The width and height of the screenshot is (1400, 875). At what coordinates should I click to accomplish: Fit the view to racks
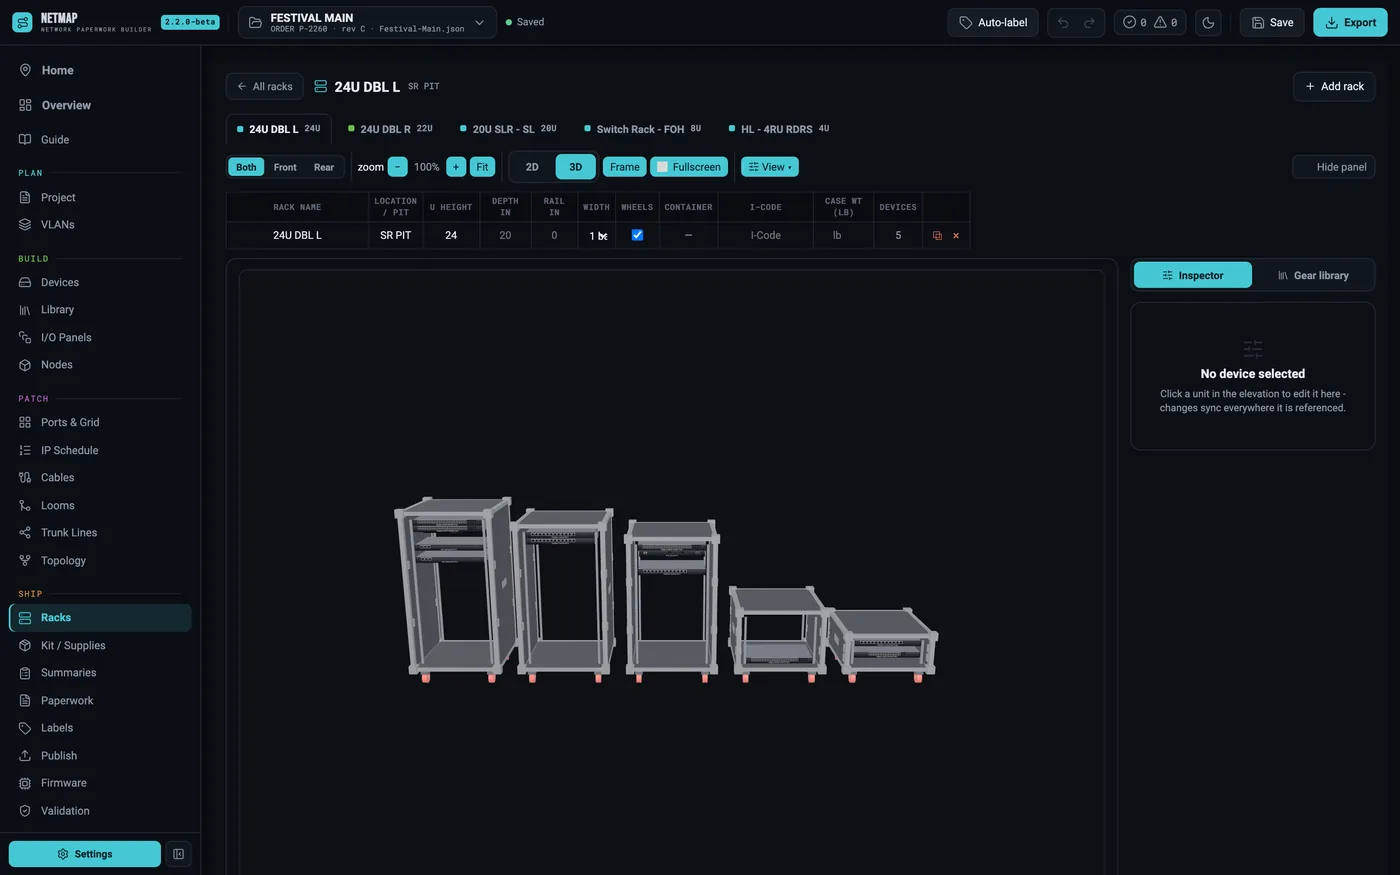pos(482,167)
